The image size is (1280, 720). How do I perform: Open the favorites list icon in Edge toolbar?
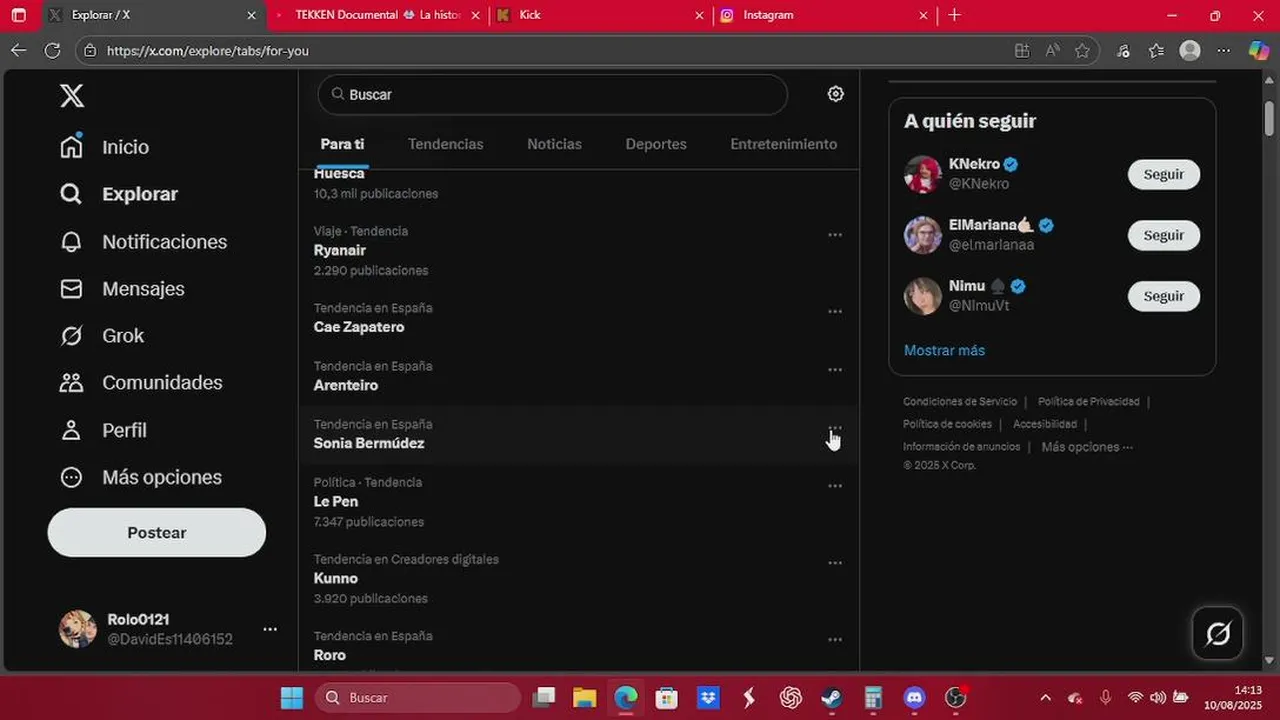point(1156,50)
